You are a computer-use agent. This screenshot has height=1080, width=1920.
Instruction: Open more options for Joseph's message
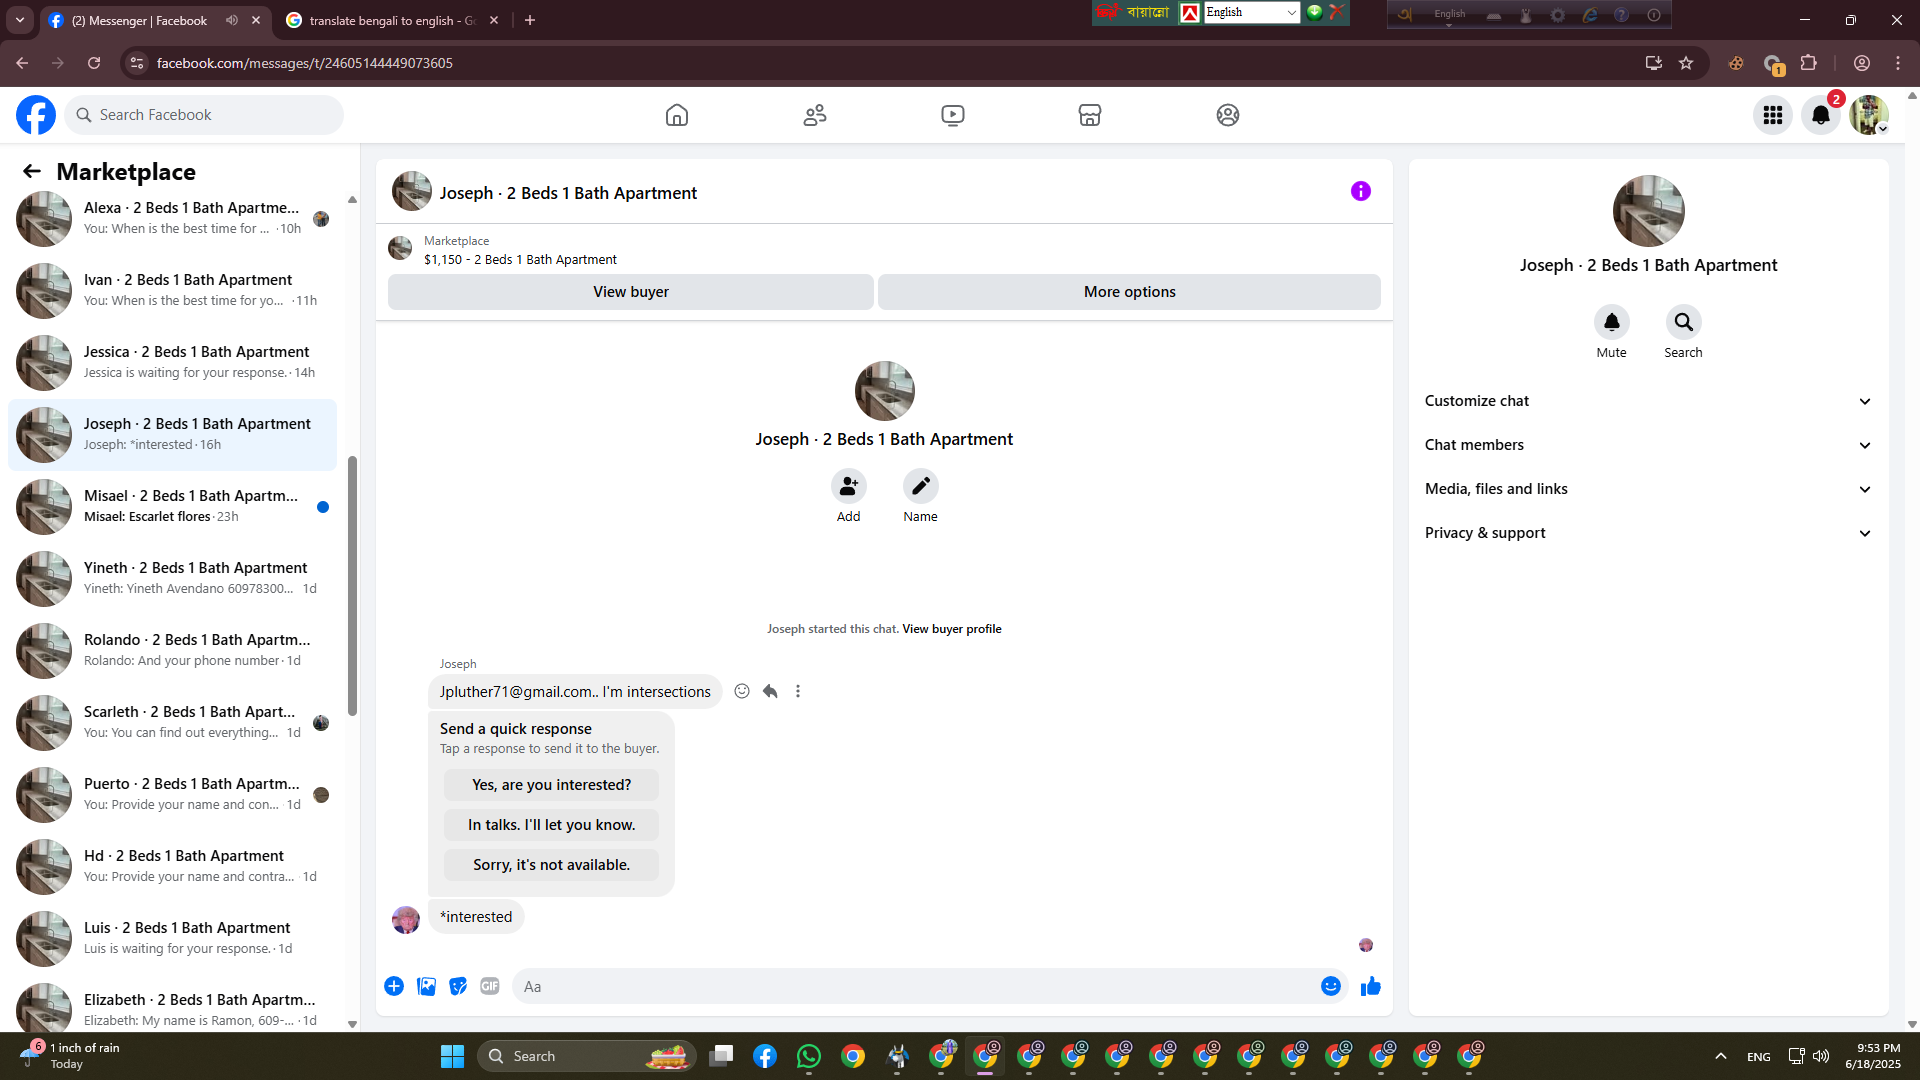click(798, 691)
